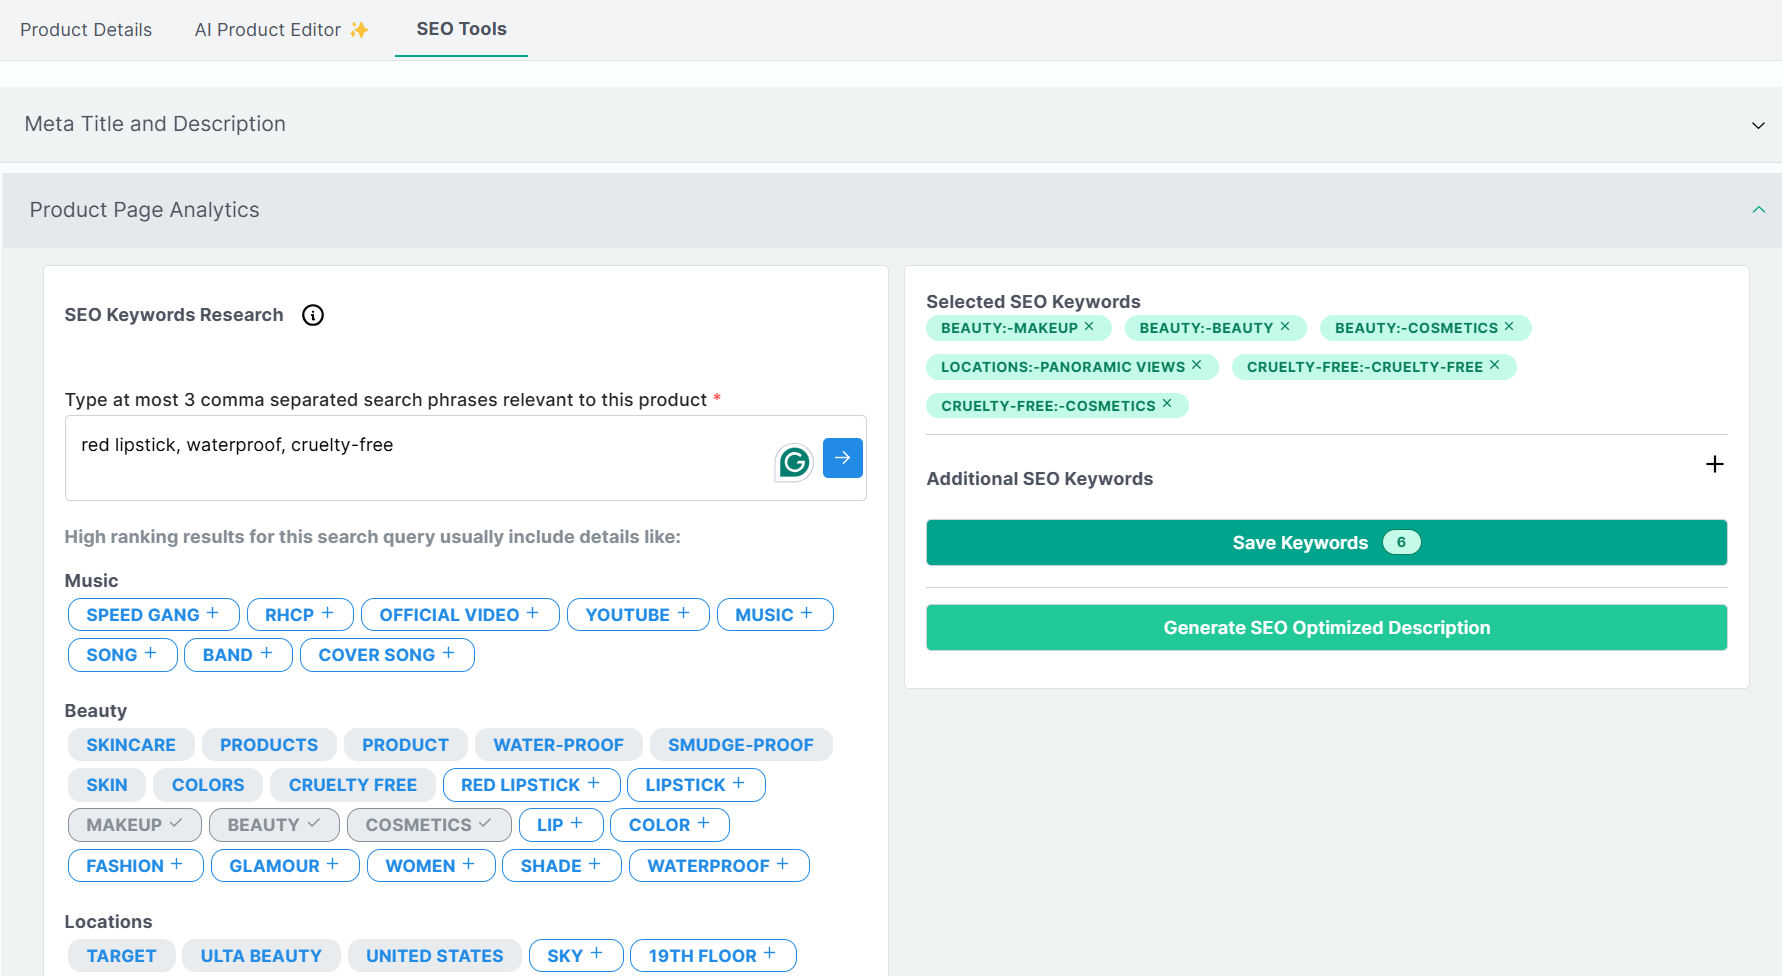The width and height of the screenshot is (1782, 976).
Task: Expand Additional SEO Keywords with plus
Action: tap(1714, 464)
